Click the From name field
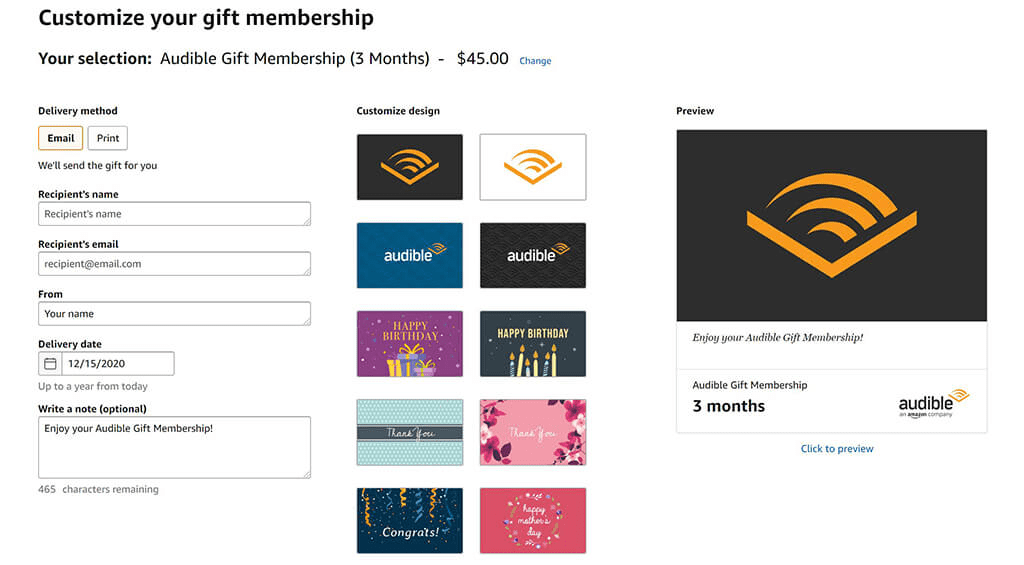The width and height of the screenshot is (1024, 565). [x=174, y=314]
